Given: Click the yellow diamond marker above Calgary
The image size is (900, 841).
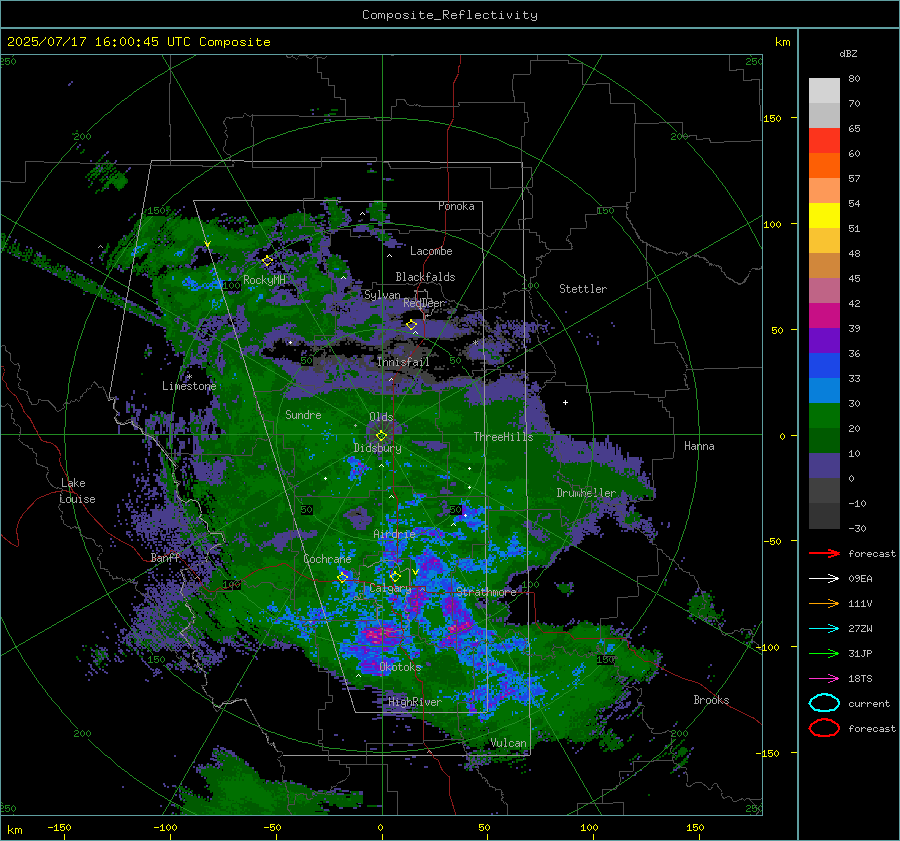Looking at the screenshot, I should click(x=395, y=576).
